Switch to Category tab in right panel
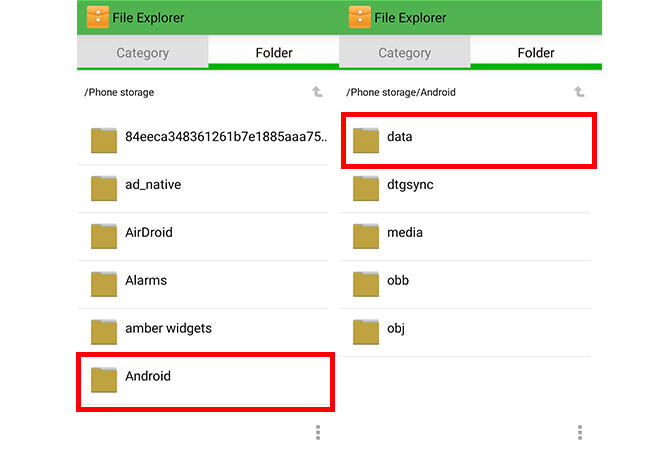The width and height of the screenshot is (650, 450). coord(405,52)
